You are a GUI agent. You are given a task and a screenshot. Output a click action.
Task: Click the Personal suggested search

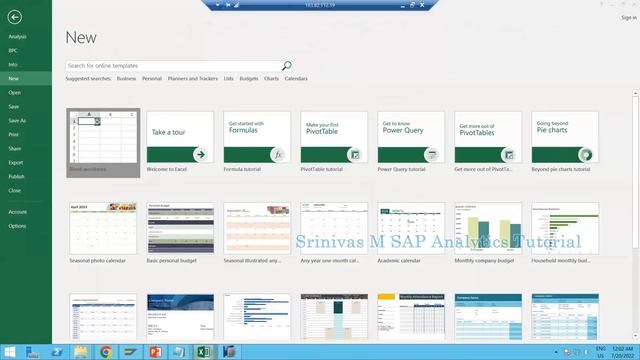click(152, 78)
